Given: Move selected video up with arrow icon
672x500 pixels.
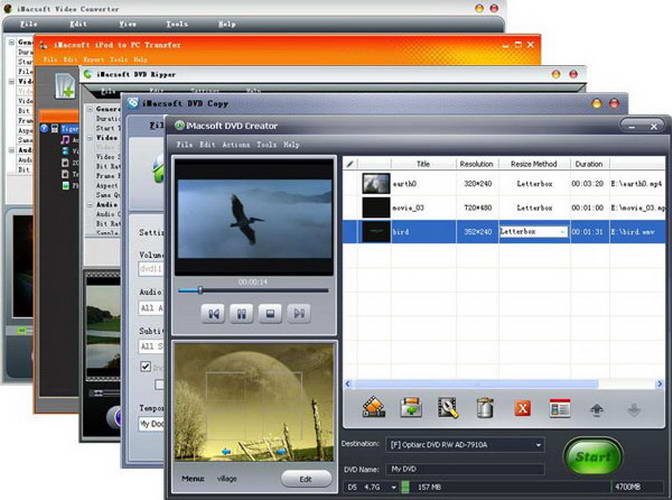Looking at the screenshot, I should click(x=598, y=407).
